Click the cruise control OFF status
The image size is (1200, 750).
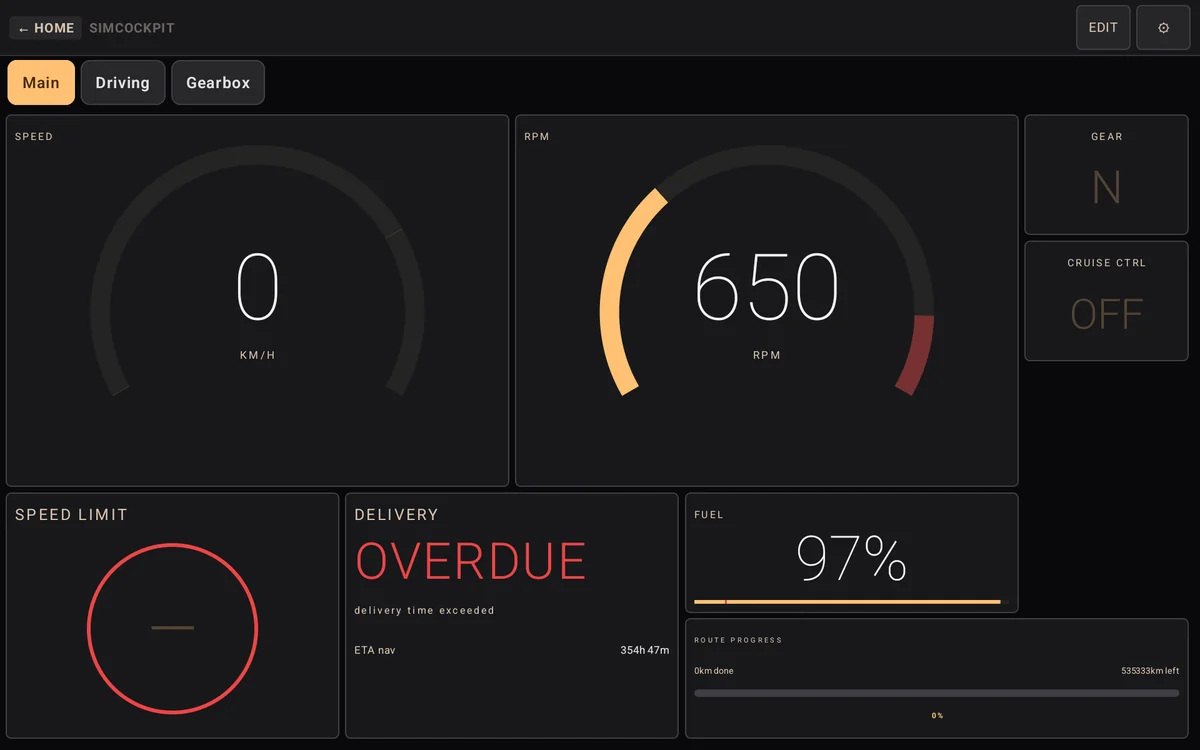tap(1106, 315)
